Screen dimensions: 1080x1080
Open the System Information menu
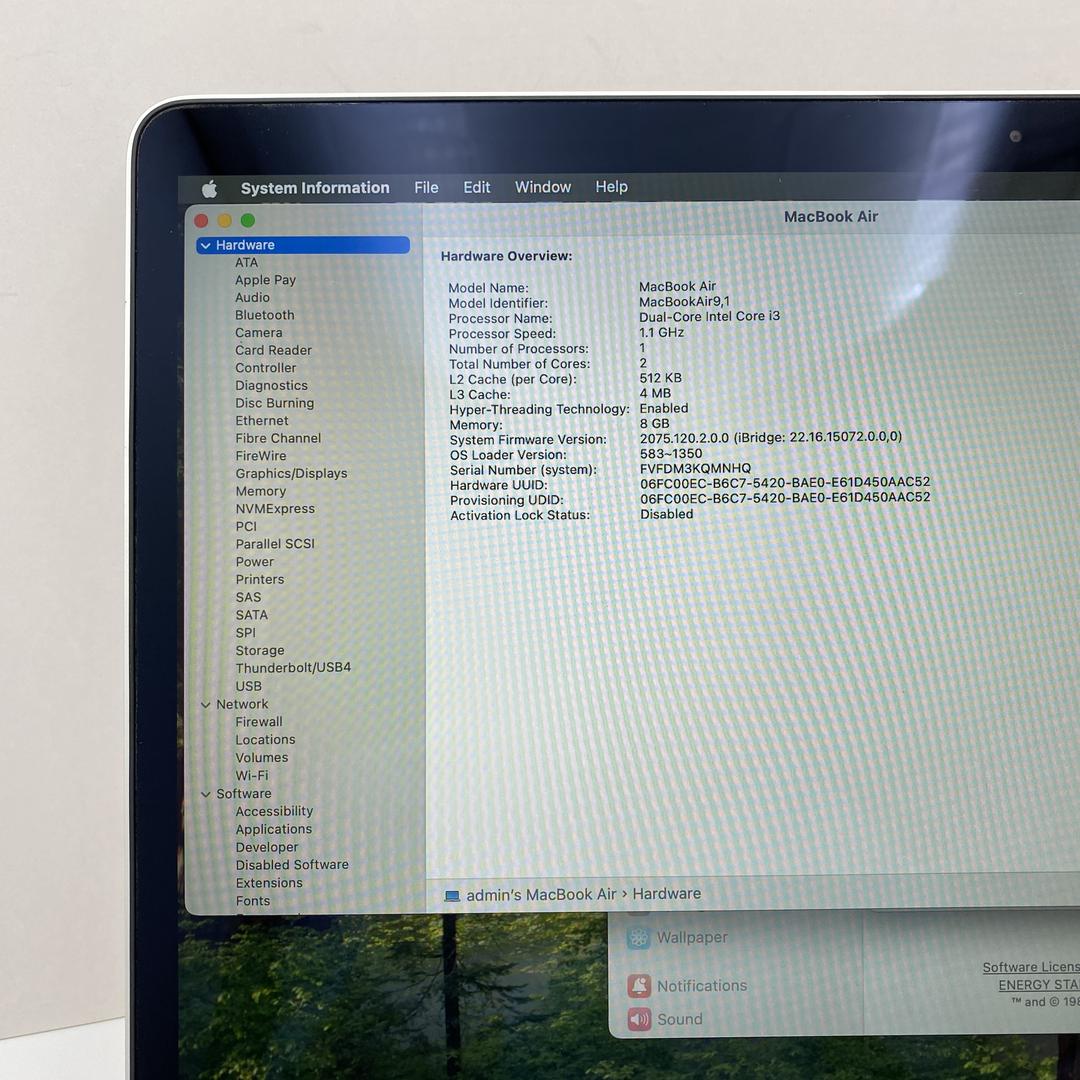315,188
